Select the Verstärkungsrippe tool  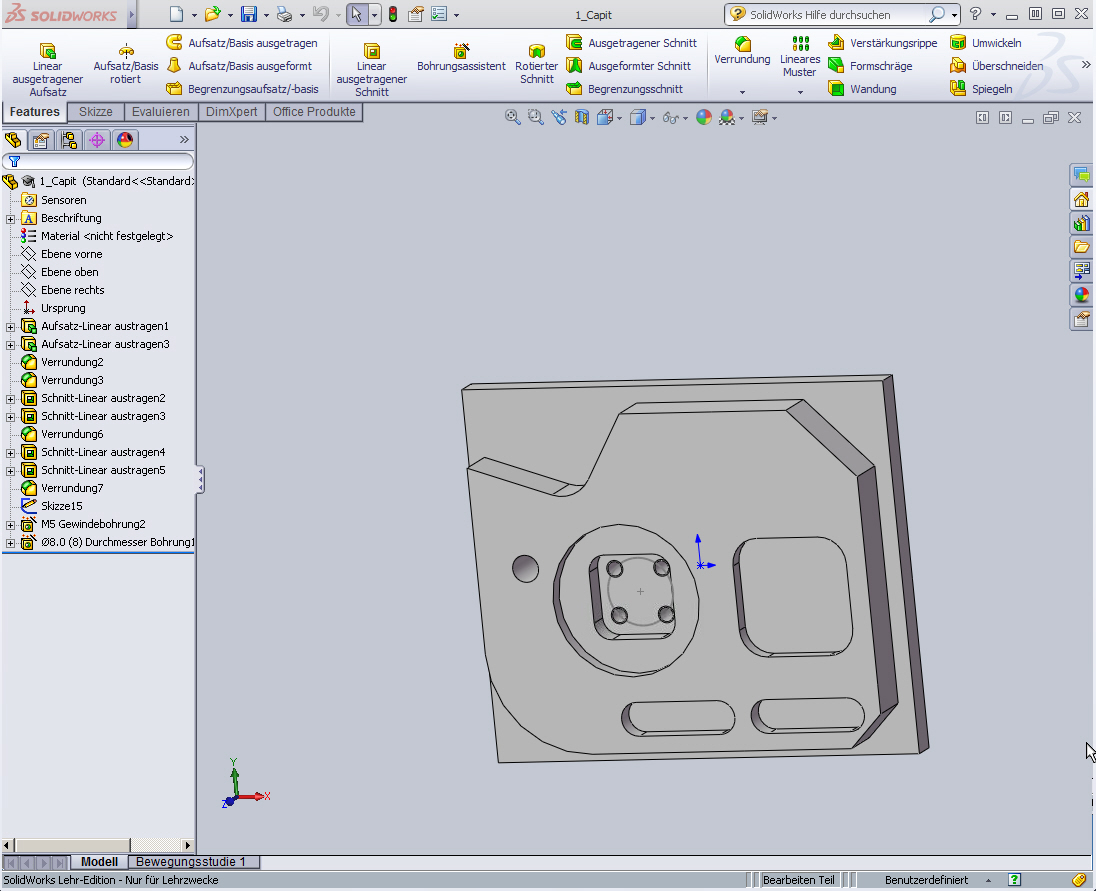882,43
